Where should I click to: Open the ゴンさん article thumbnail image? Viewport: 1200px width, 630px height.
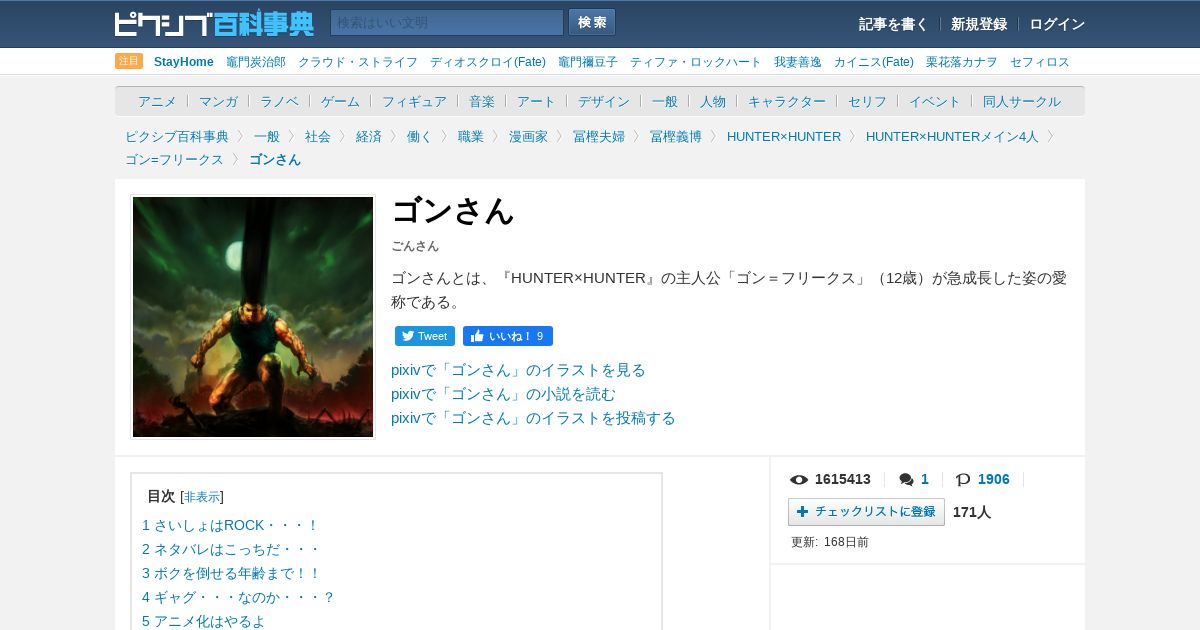click(x=253, y=317)
